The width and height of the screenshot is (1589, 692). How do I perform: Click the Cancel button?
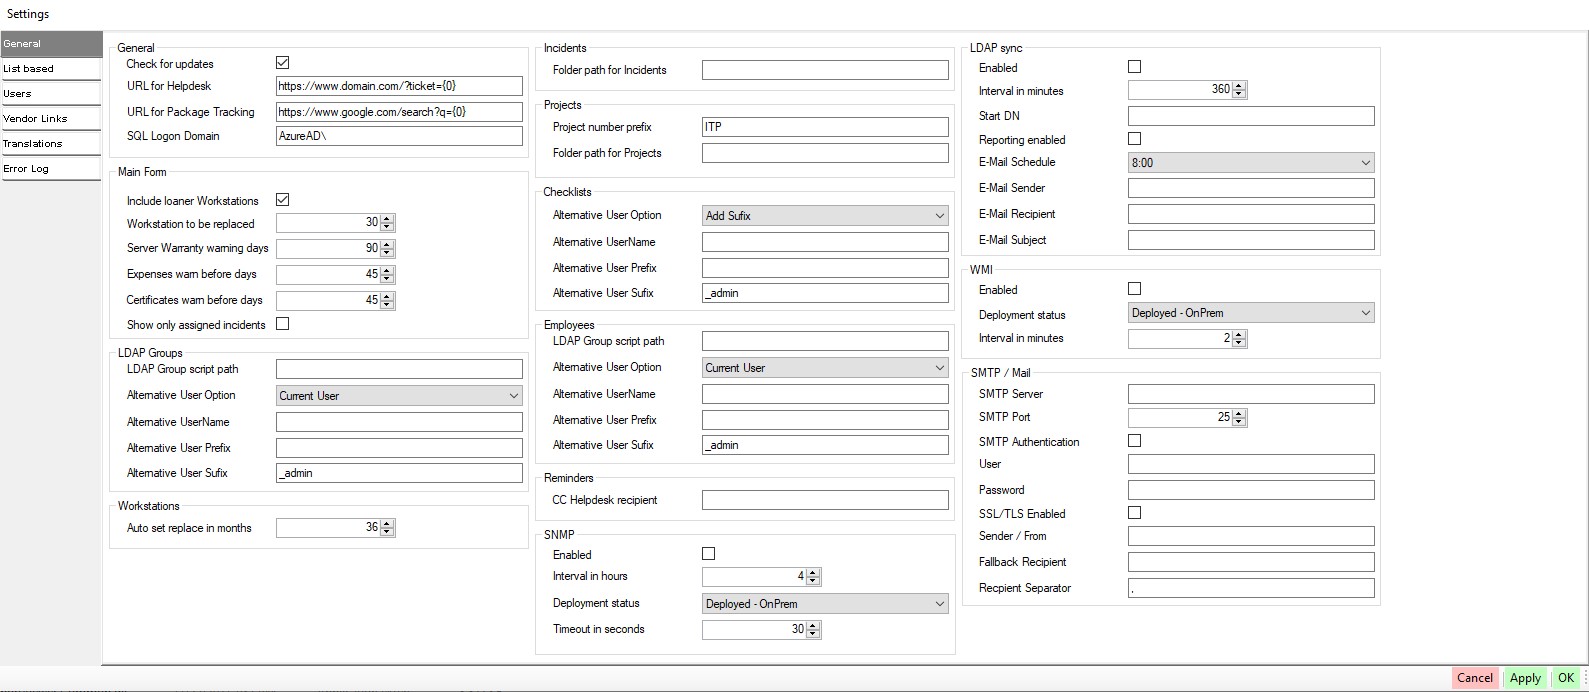(1475, 678)
